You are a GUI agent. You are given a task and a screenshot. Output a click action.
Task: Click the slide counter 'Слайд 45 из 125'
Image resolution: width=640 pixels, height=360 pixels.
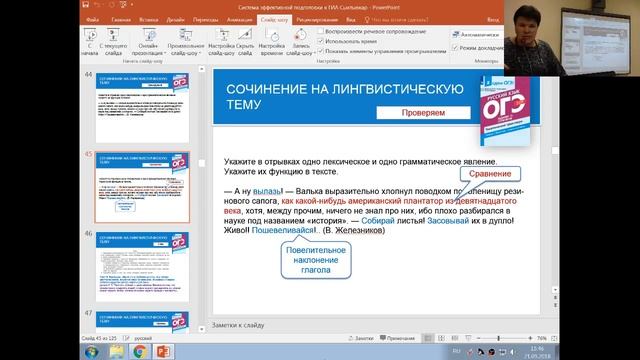(x=99, y=338)
